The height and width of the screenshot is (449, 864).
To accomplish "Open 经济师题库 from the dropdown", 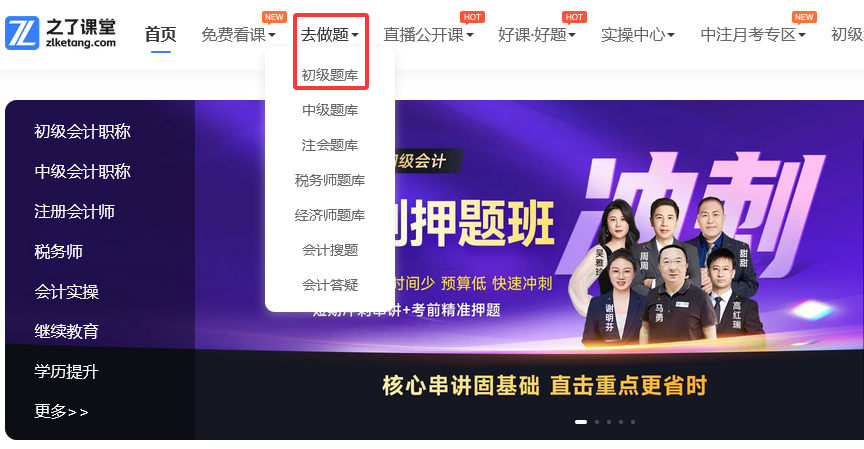I will [x=330, y=215].
